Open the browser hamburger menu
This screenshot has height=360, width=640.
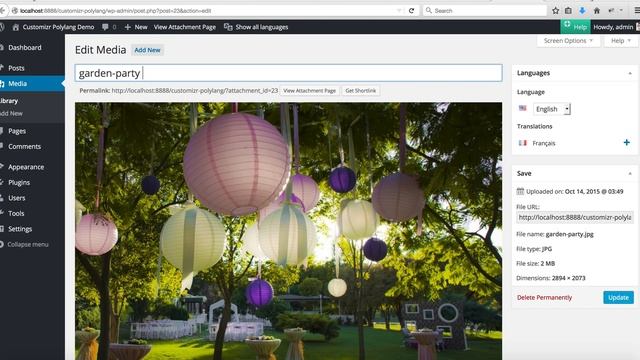(637, 11)
